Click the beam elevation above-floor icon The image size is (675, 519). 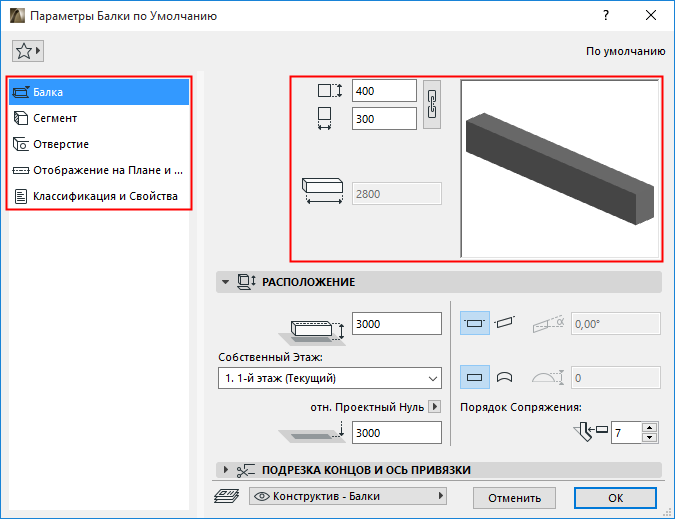click(x=312, y=332)
